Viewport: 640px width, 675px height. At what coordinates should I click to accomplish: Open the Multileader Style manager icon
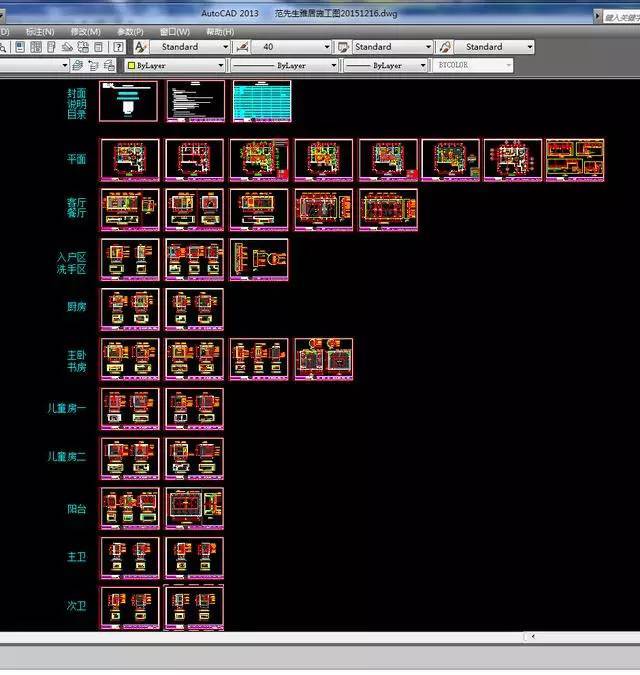(x=445, y=47)
